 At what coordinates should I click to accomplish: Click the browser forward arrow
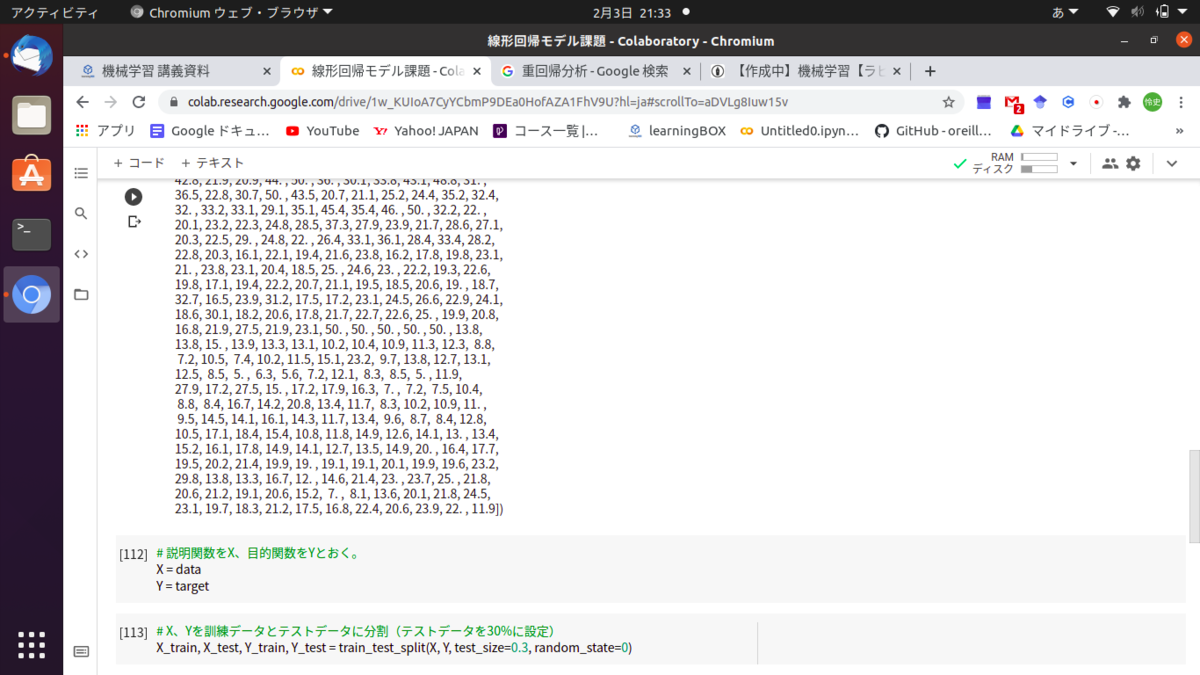110,102
